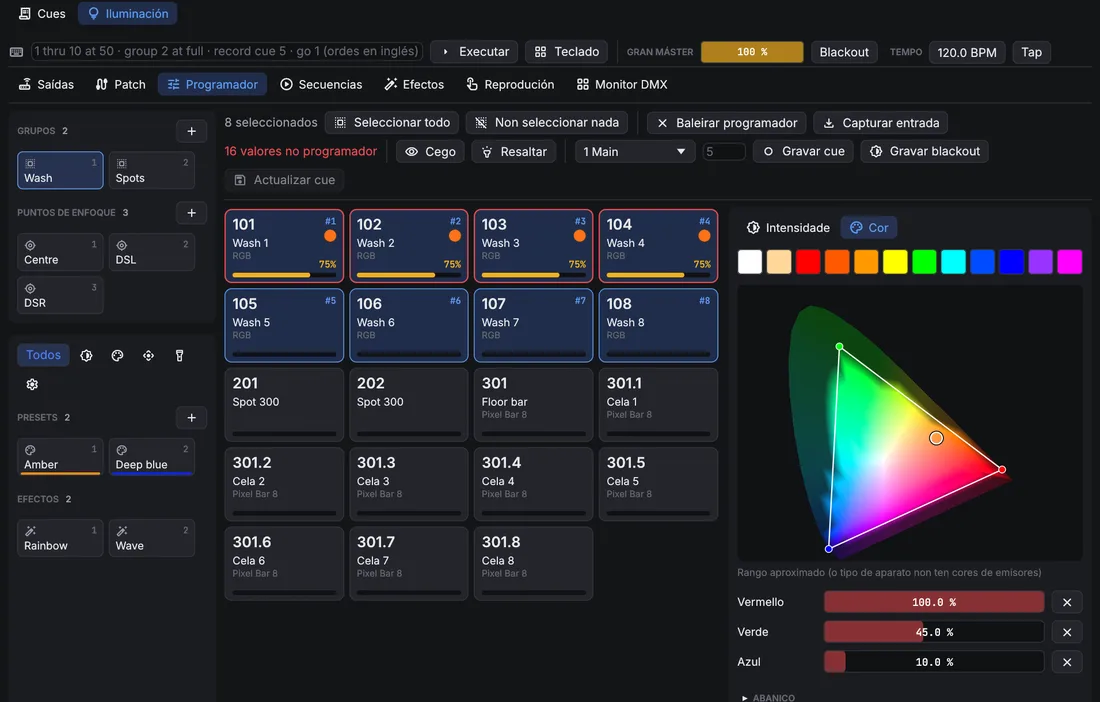The height and width of the screenshot is (702, 1100).
Task: Clear the Azul value with X
Action: (1066, 662)
